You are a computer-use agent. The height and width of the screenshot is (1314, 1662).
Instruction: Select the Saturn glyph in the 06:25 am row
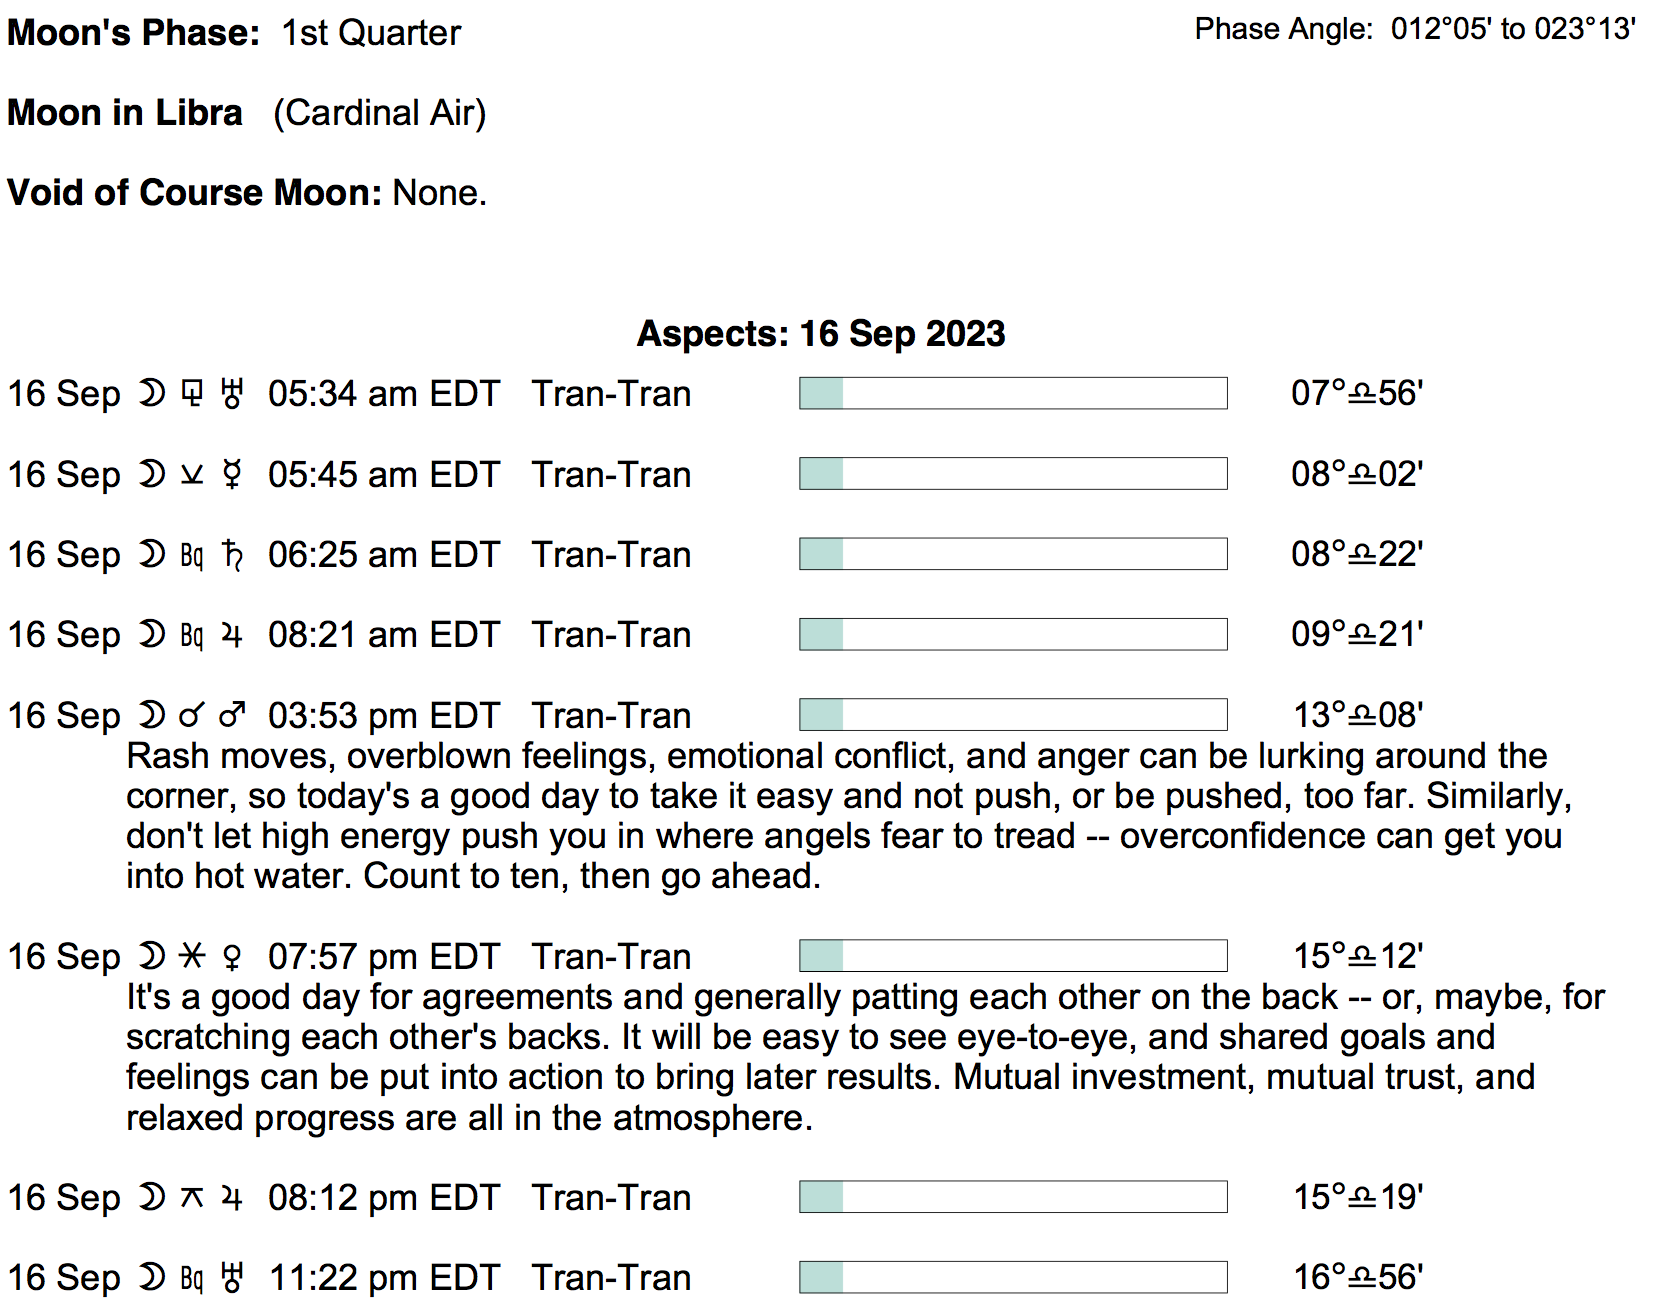(232, 554)
